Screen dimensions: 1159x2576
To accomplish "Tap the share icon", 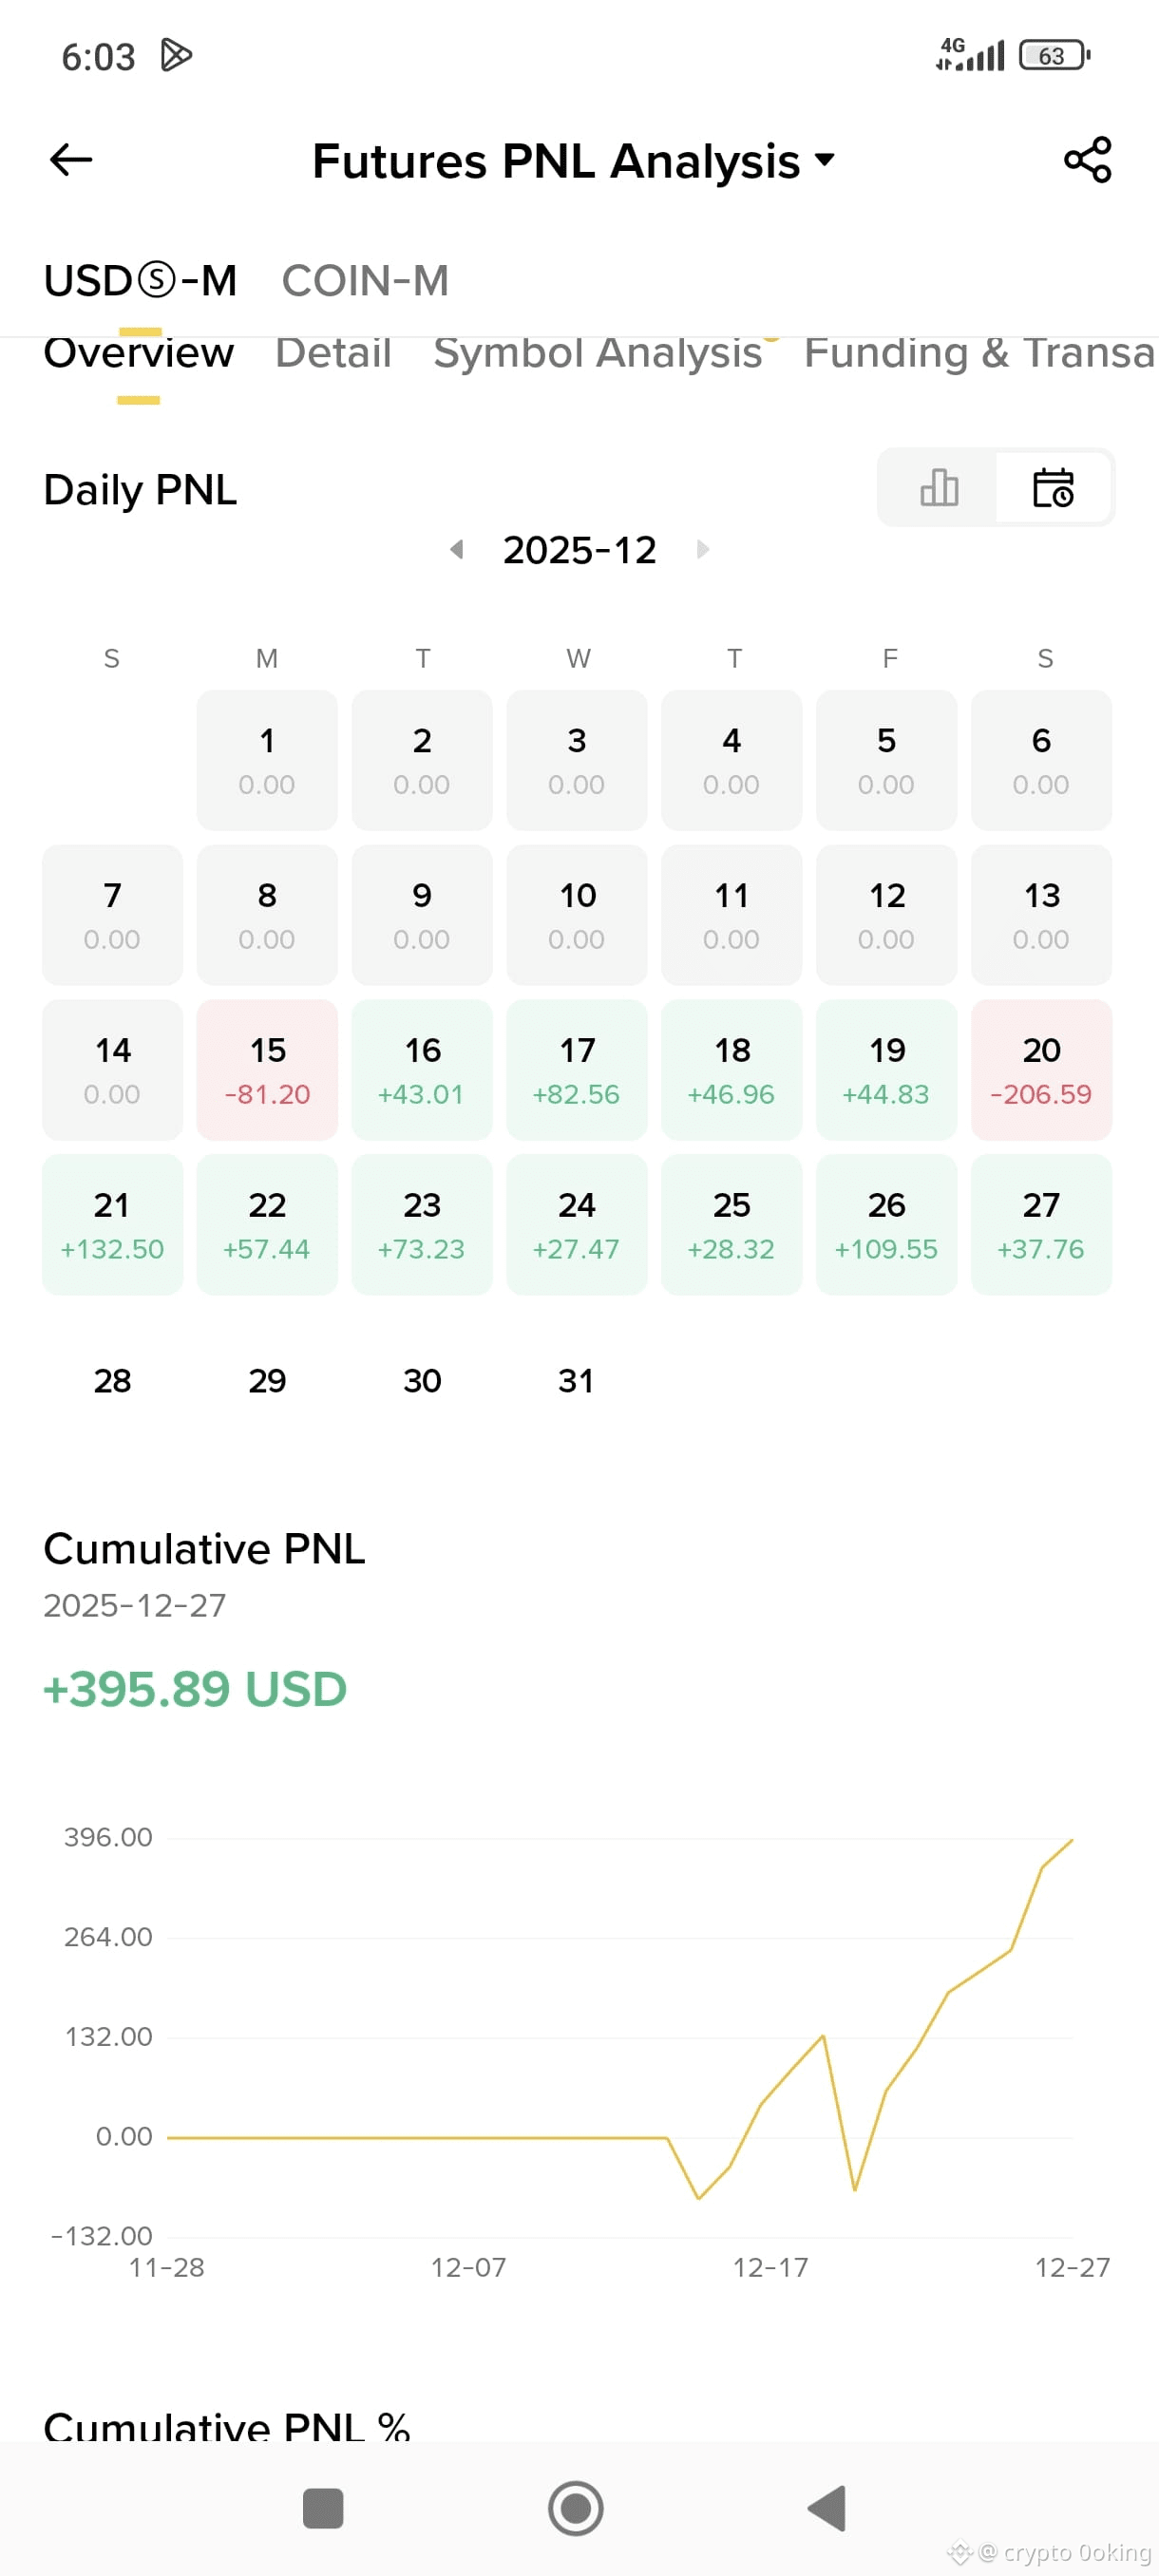I will pos(1087,159).
